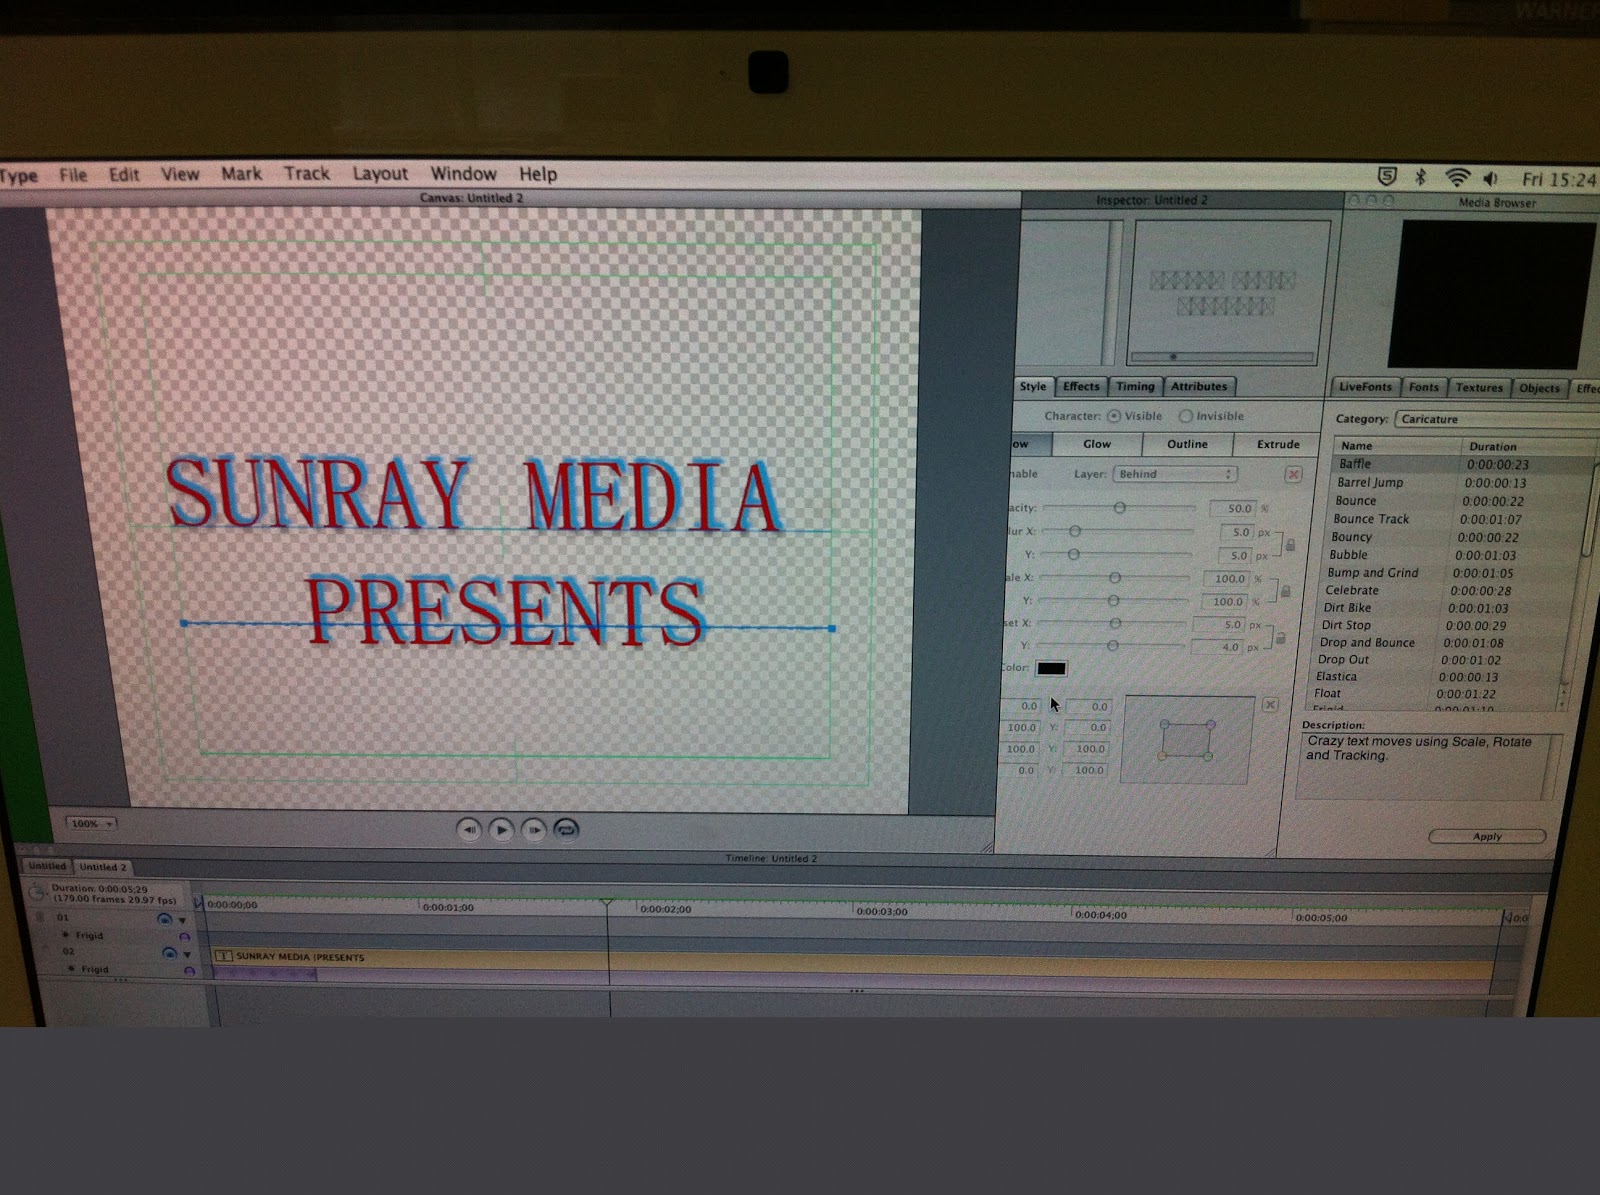Screen dimensions: 1600x1195
Task: Click the step-forward transport icon
Action: (x=533, y=830)
